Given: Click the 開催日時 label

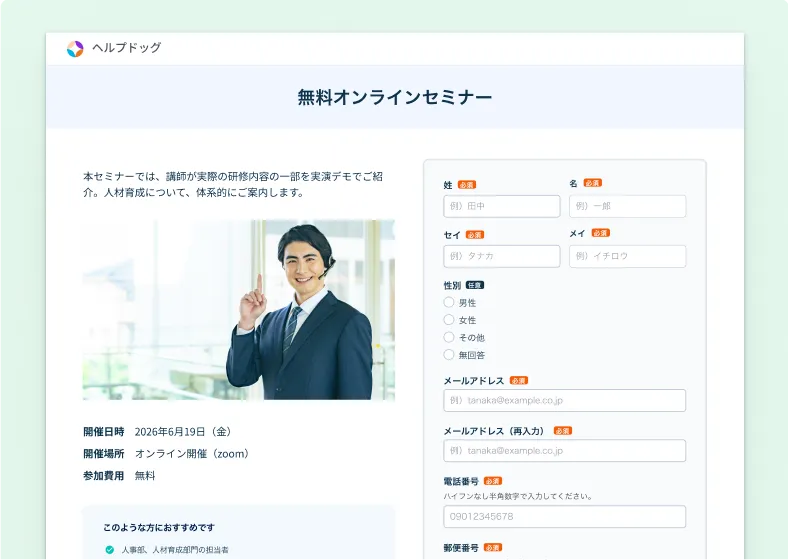Looking at the screenshot, I should (x=104, y=432).
